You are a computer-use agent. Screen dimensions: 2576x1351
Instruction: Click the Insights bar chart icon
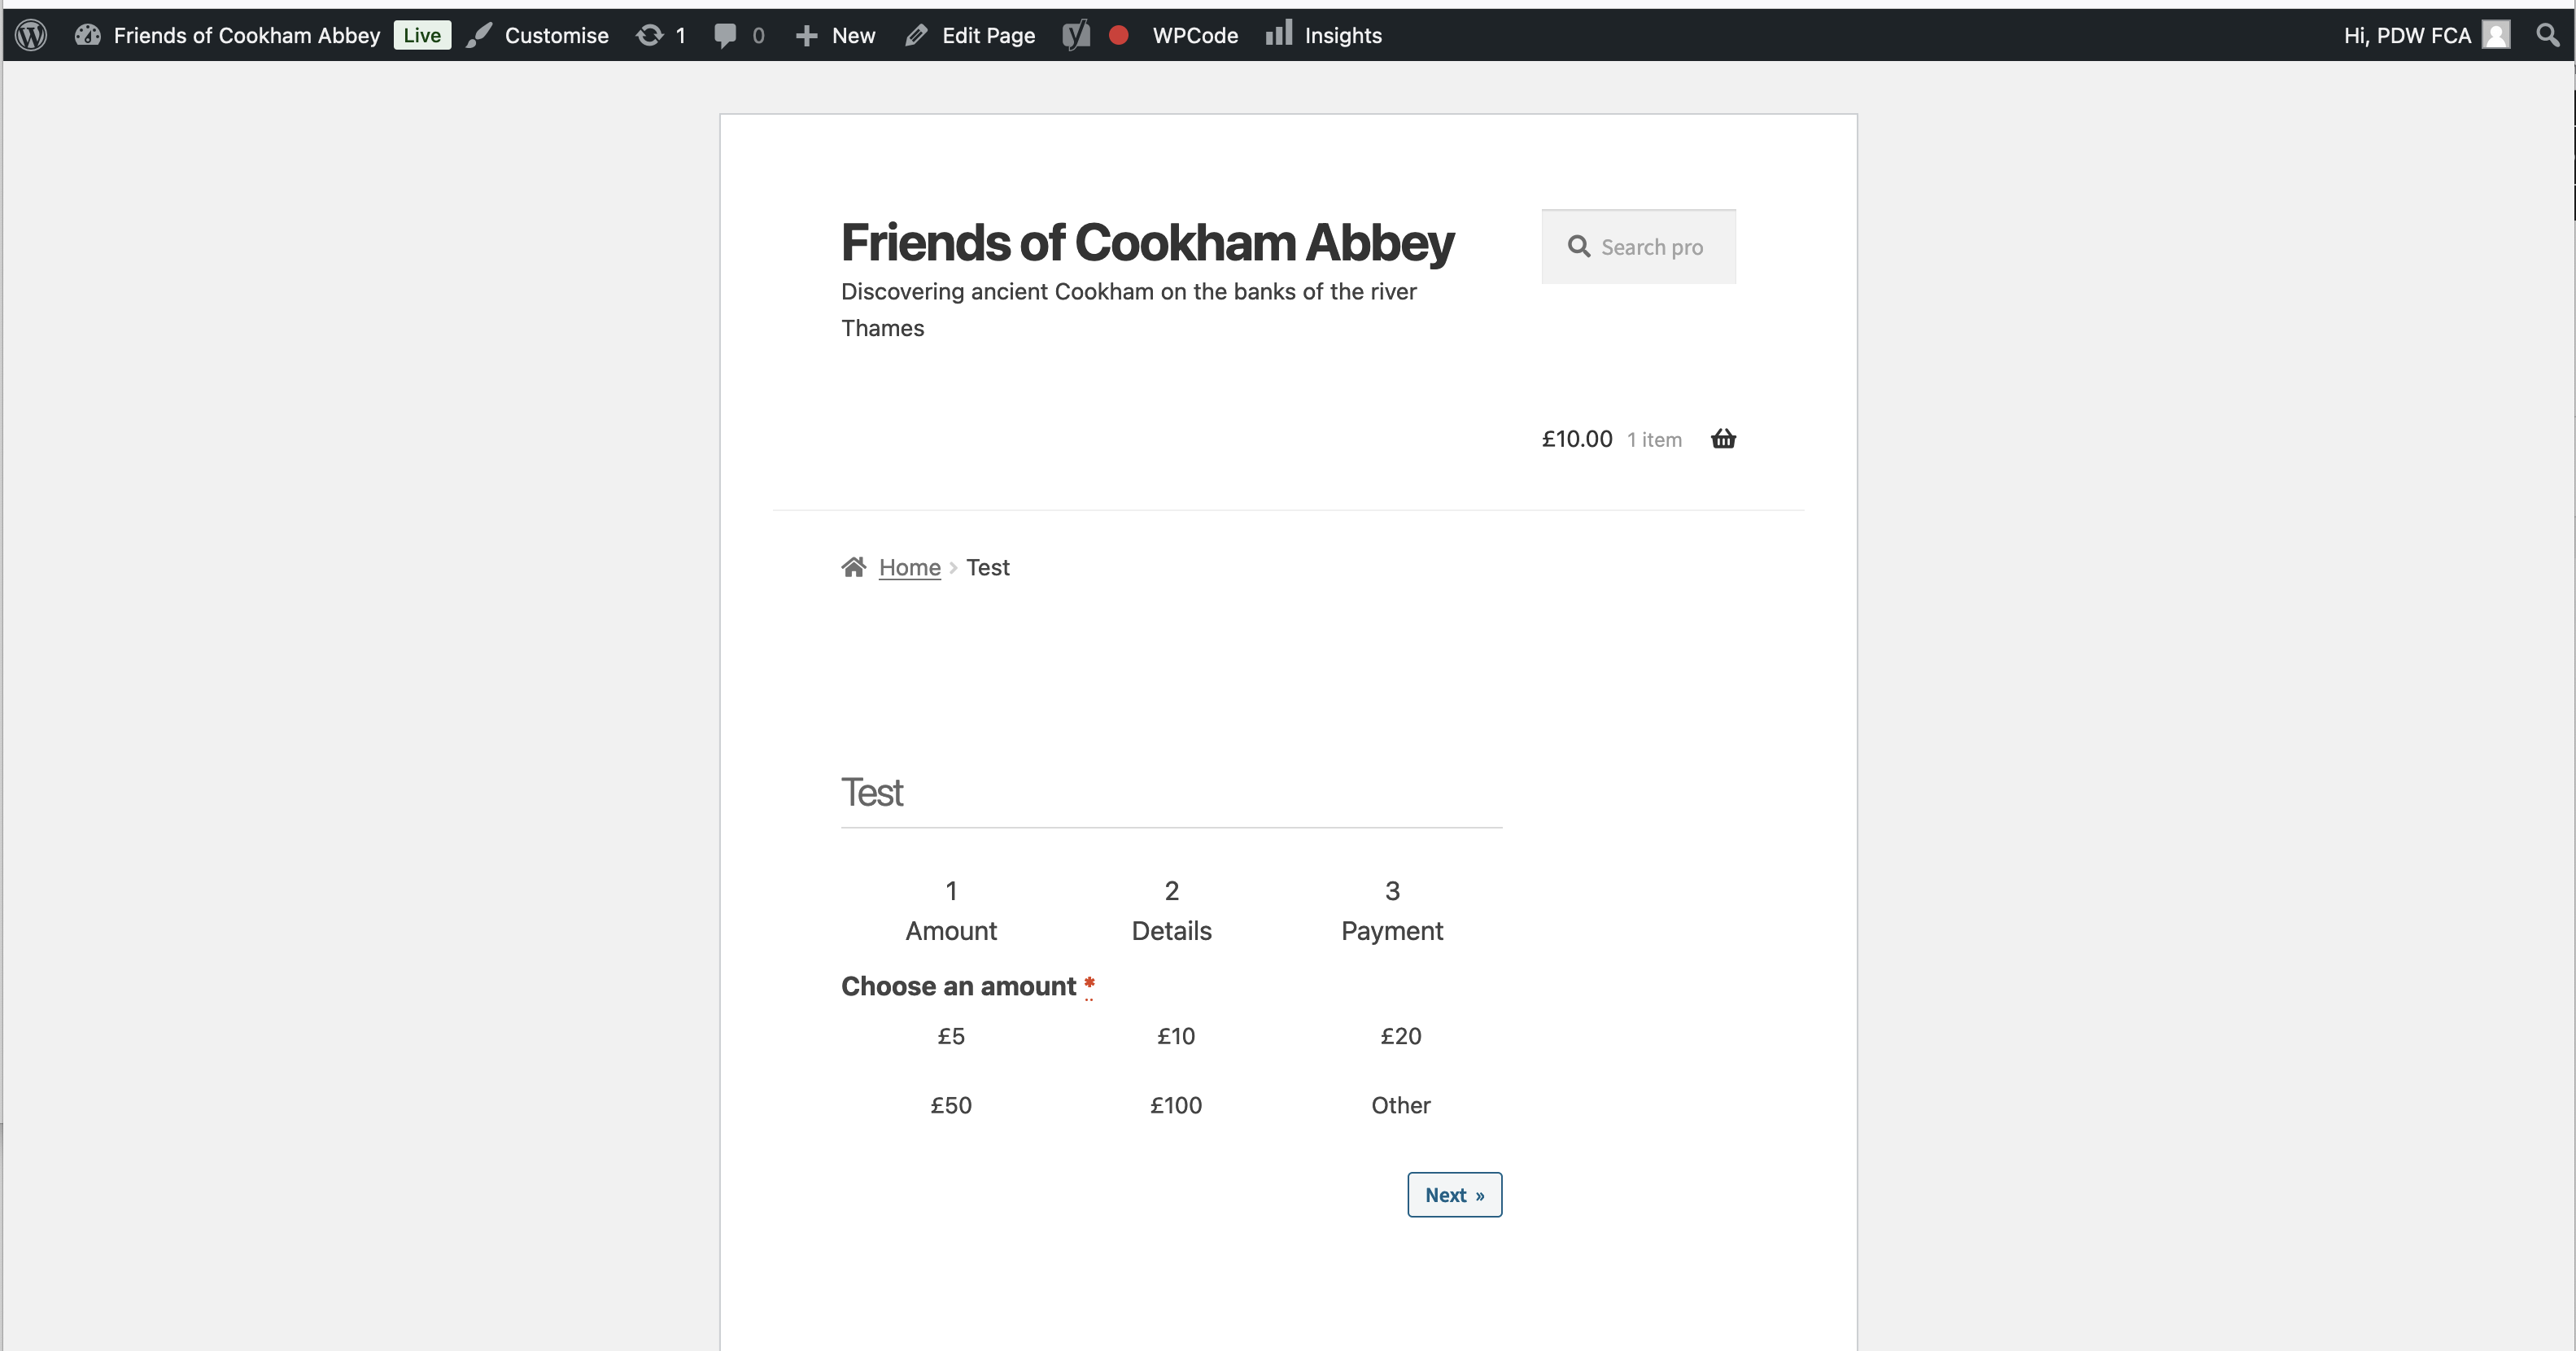tap(1278, 34)
